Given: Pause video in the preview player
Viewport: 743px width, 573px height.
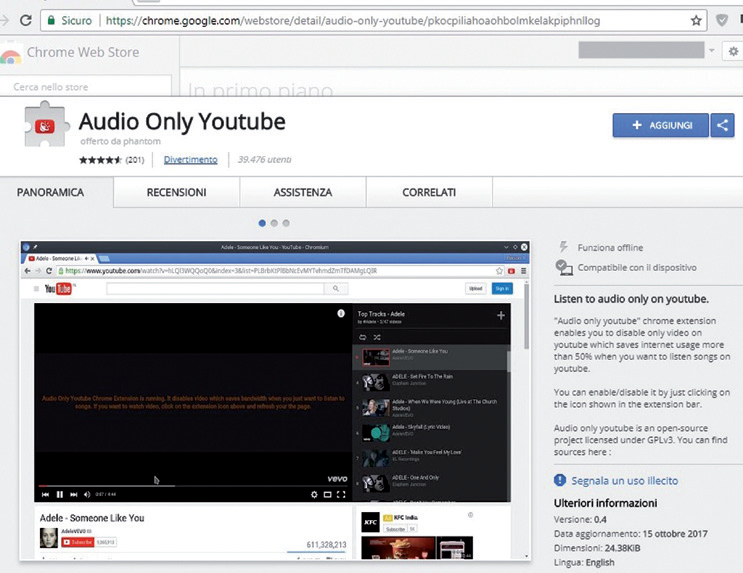Looking at the screenshot, I should coord(60,494).
